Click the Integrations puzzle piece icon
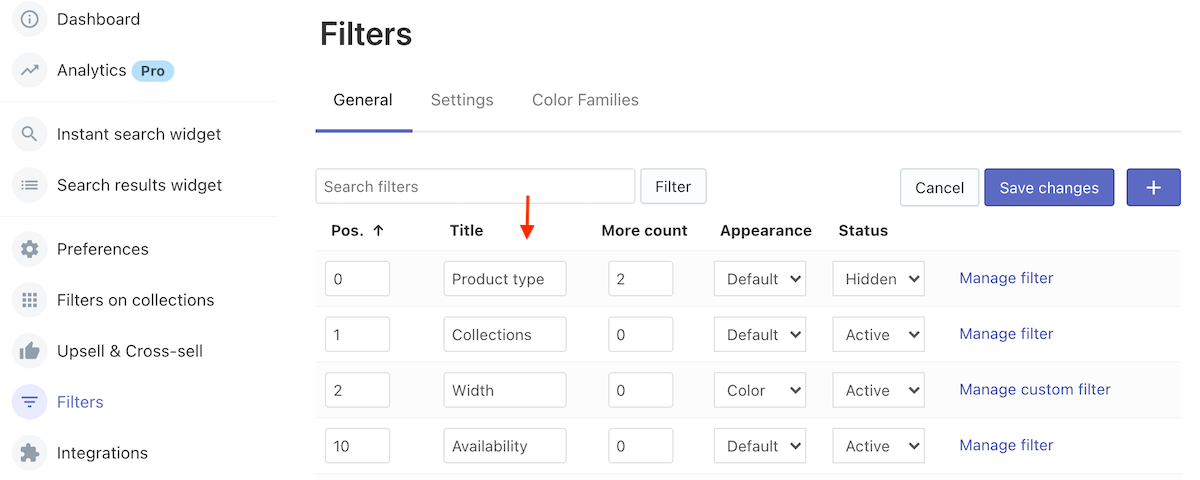 click(x=30, y=453)
